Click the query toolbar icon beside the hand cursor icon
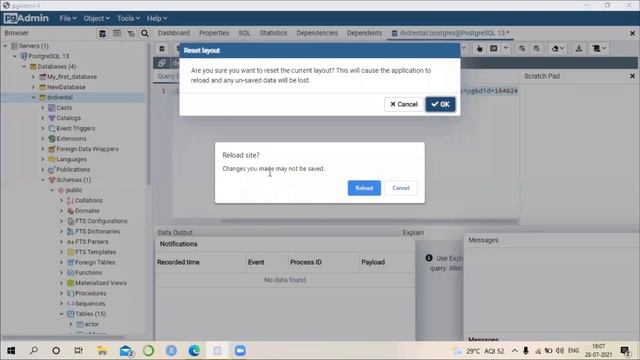The image size is (640, 360). [494, 49]
